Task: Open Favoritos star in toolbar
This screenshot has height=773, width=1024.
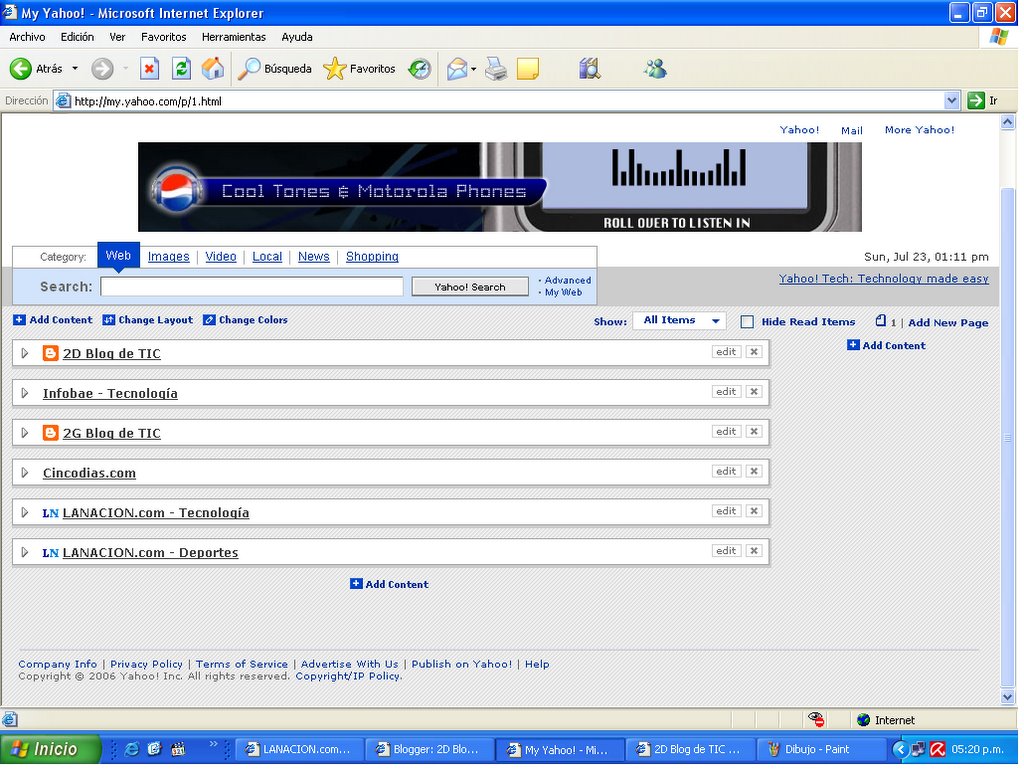Action: pos(359,69)
